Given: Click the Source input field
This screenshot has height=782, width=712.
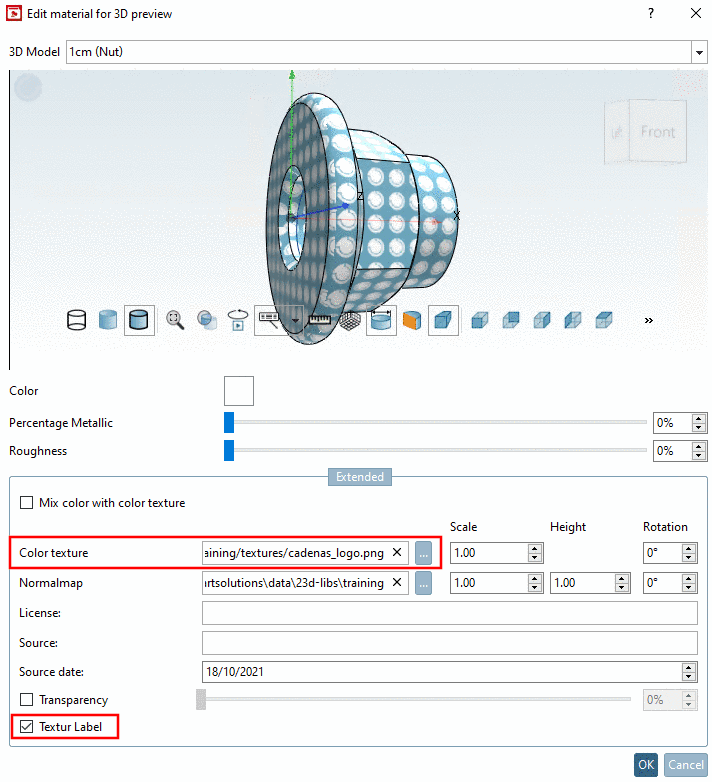Looking at the screenshot, I should point(449,643).
